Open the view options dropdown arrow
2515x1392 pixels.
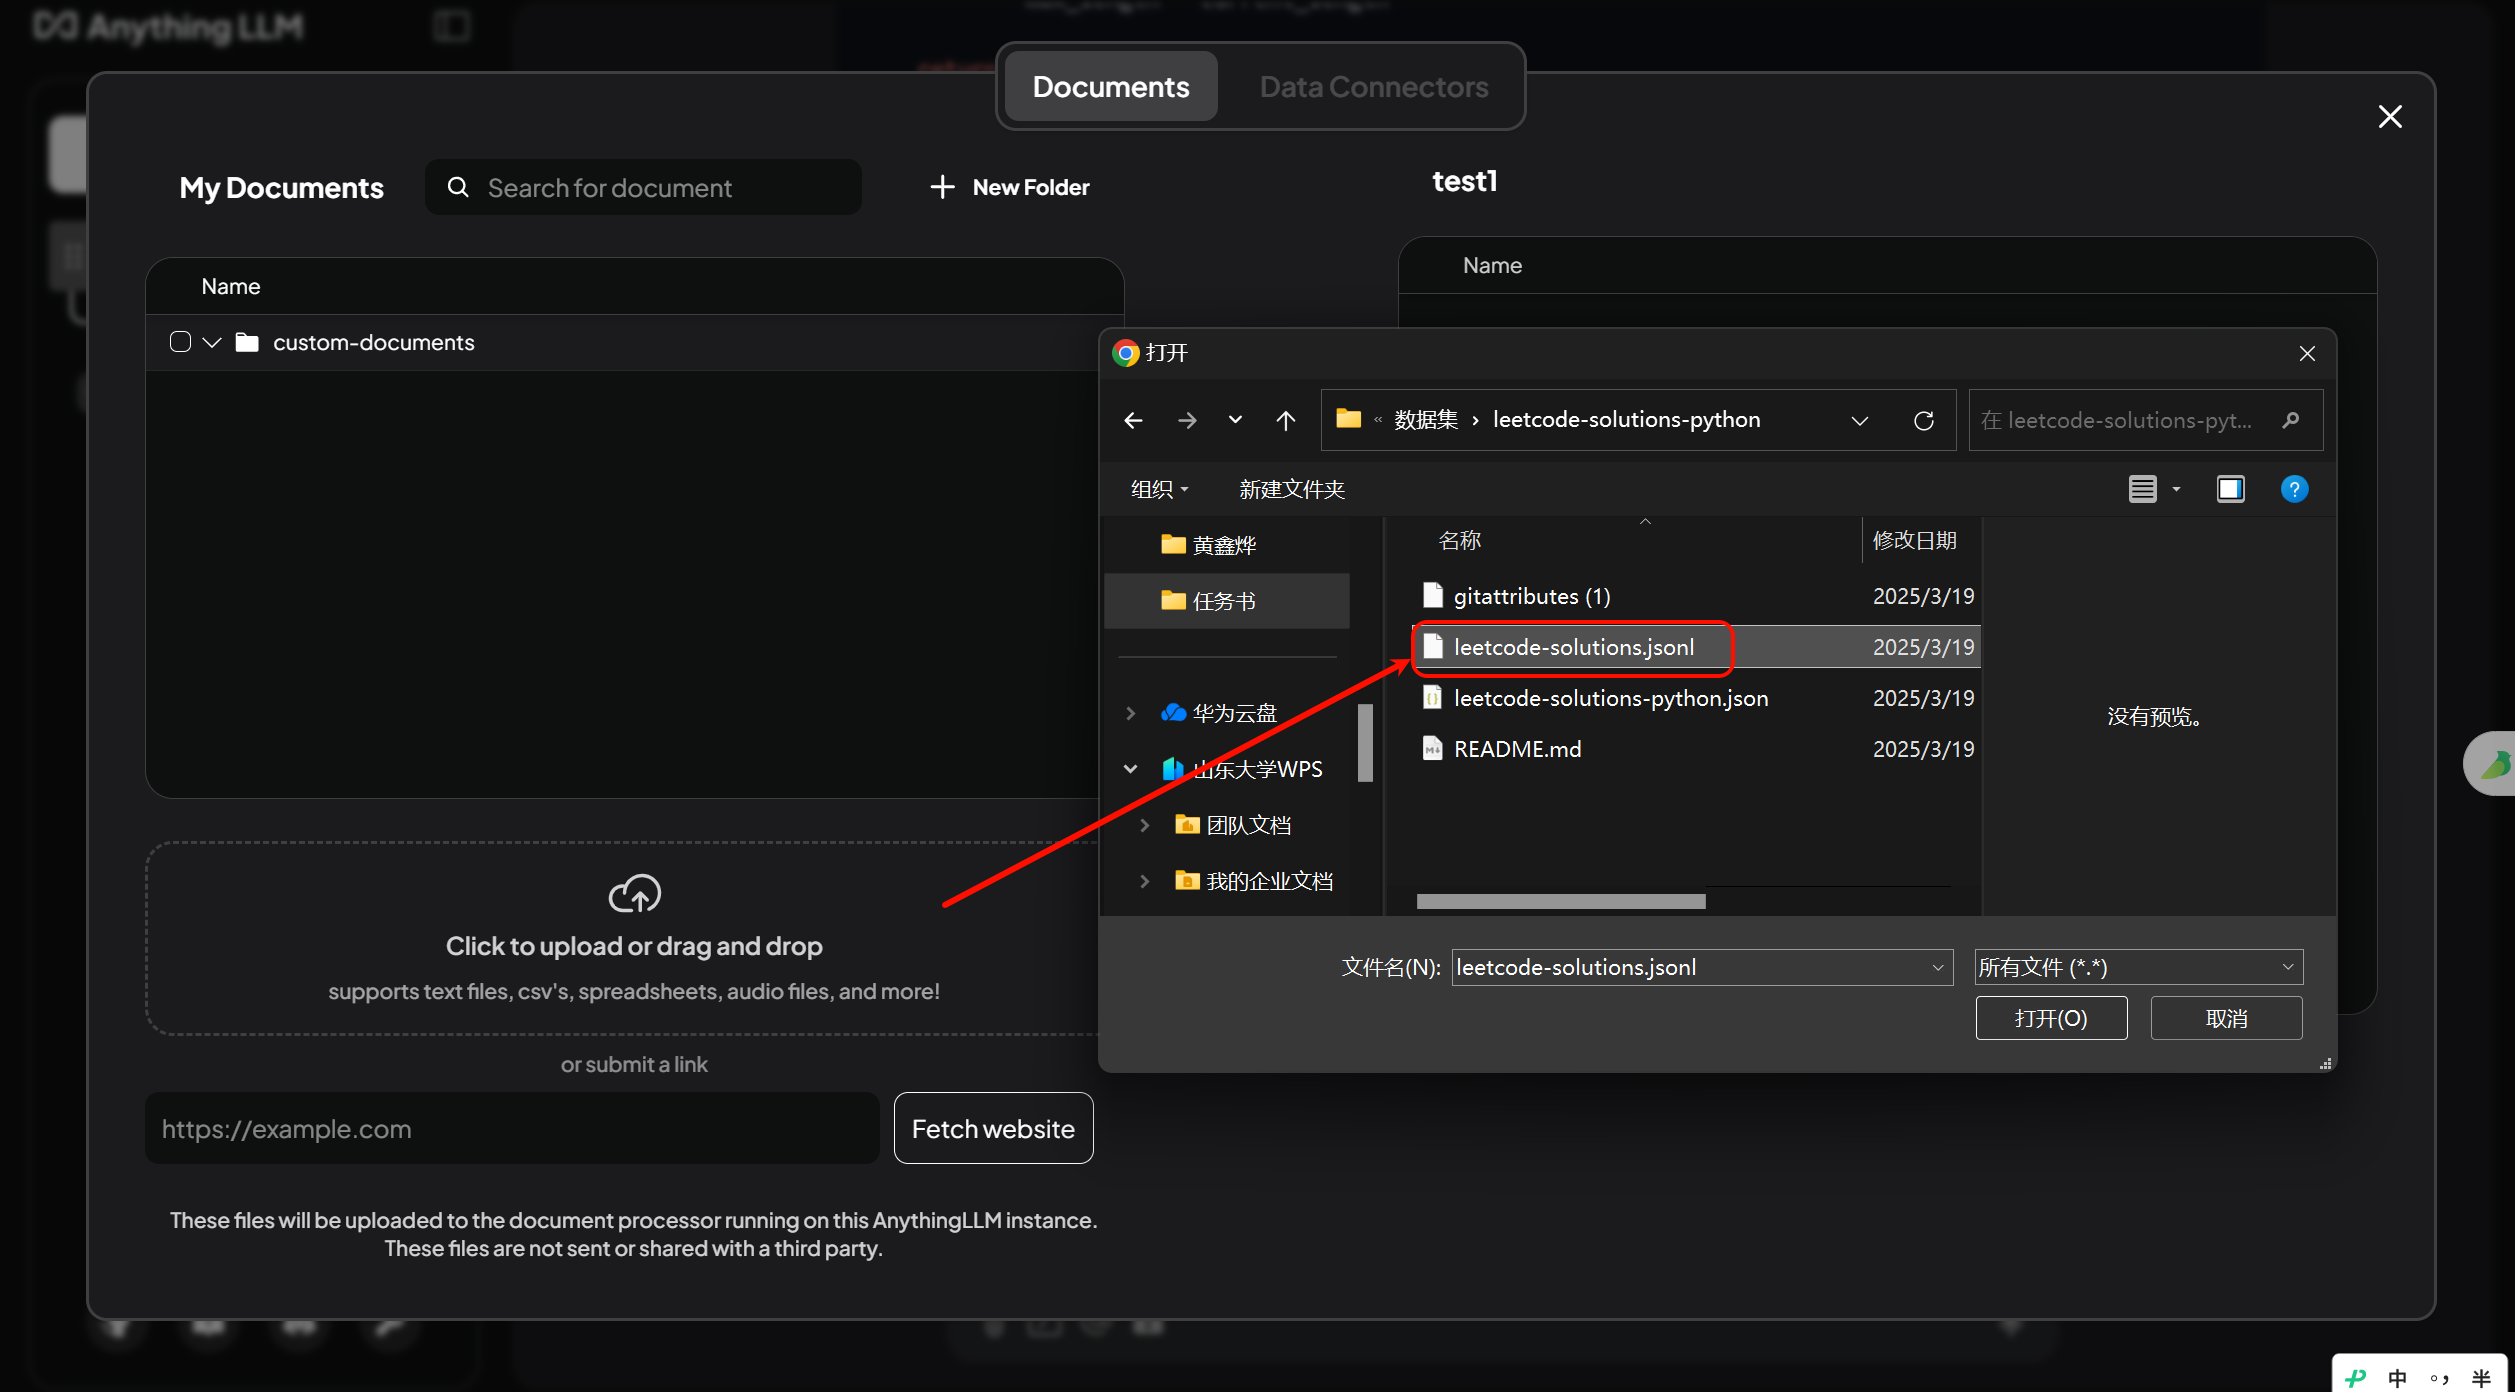2176,489
